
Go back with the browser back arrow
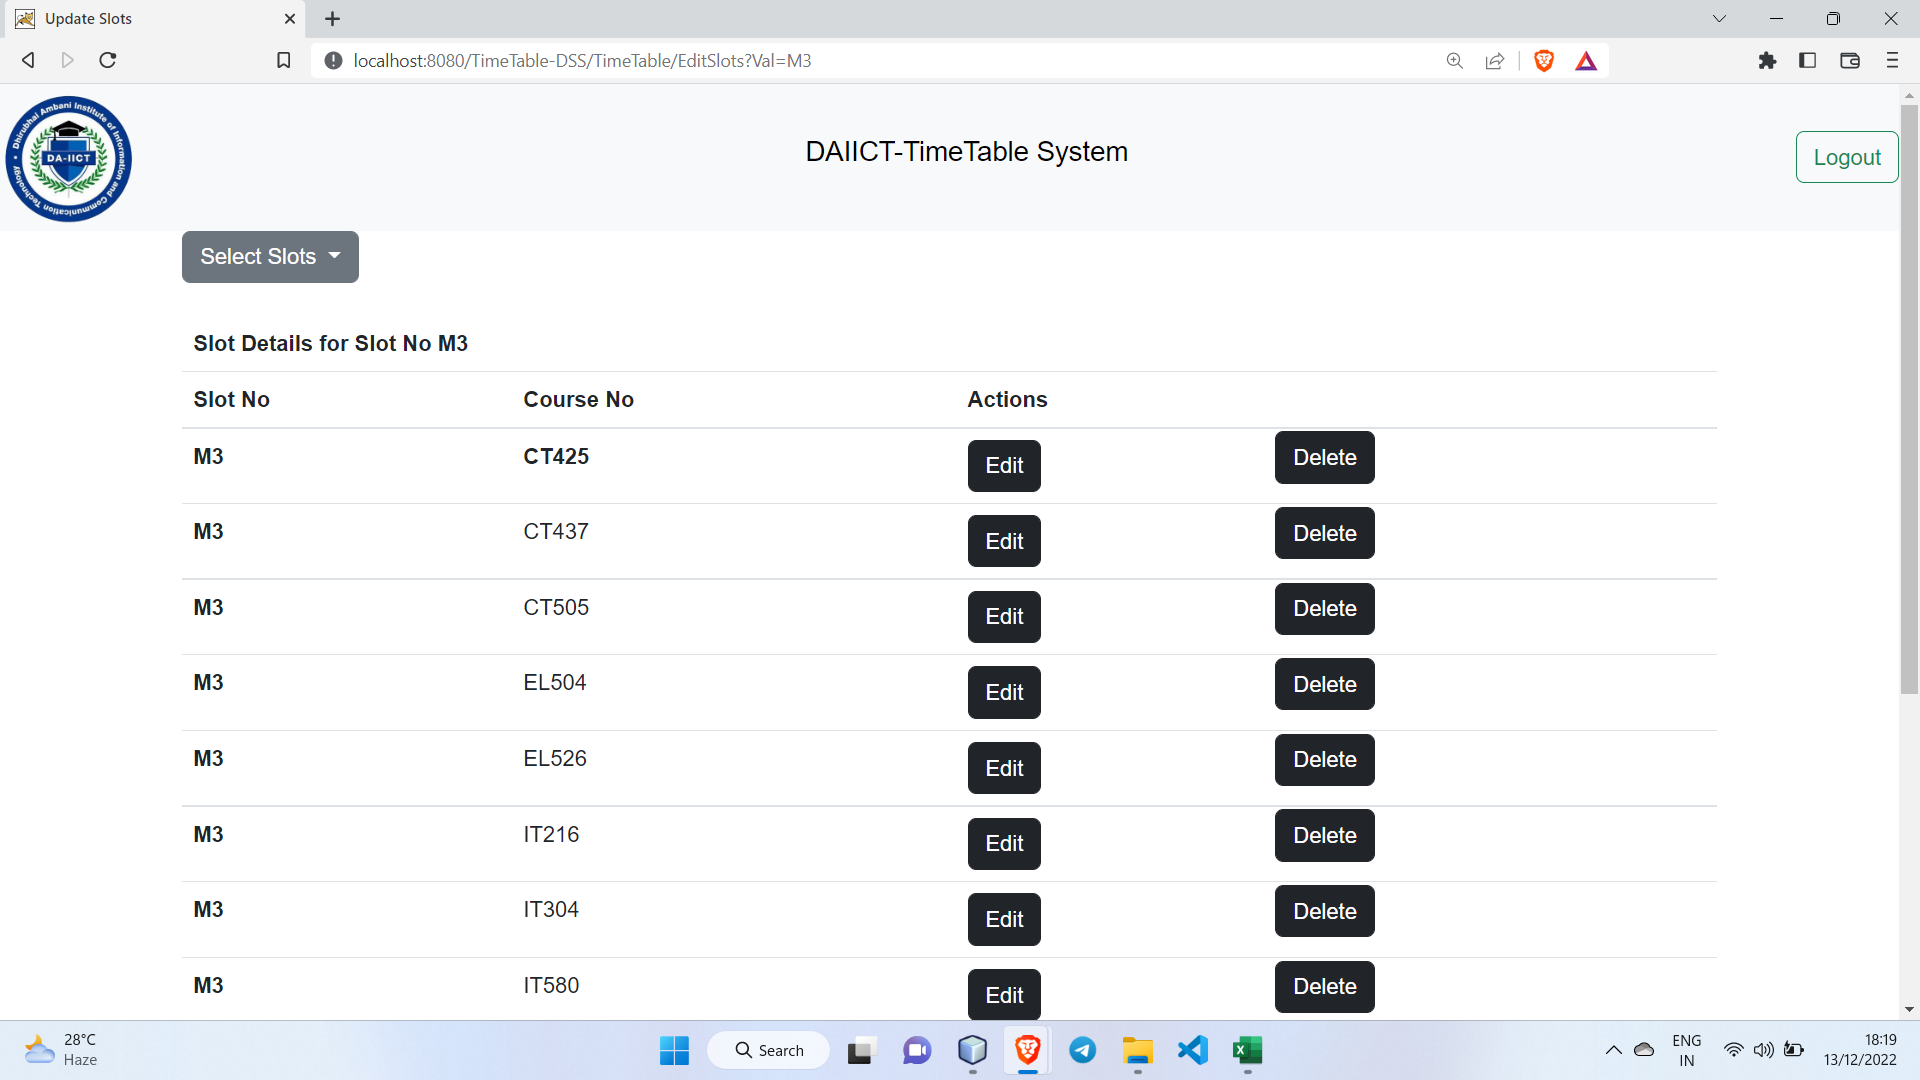28,60
